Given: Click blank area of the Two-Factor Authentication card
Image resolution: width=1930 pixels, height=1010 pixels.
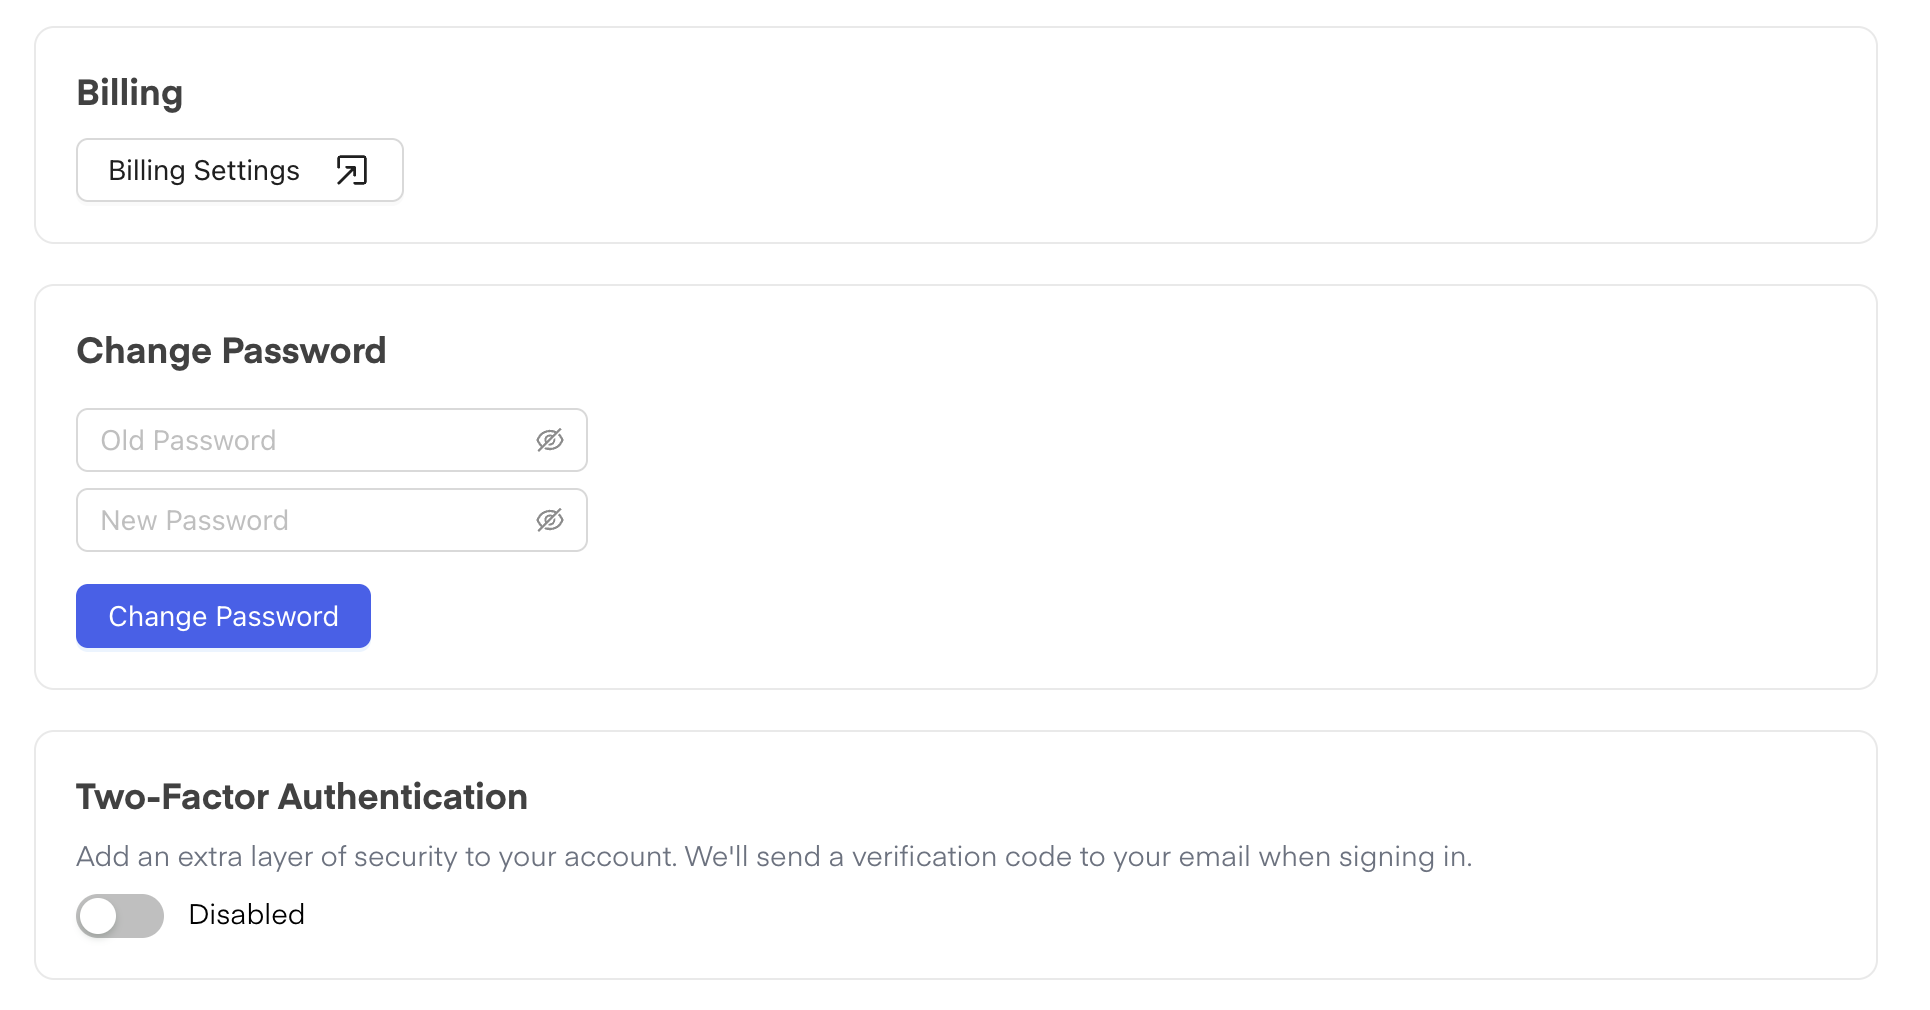Looking at the screenshot, I should pyautogui.click(x=1200, y=920).
